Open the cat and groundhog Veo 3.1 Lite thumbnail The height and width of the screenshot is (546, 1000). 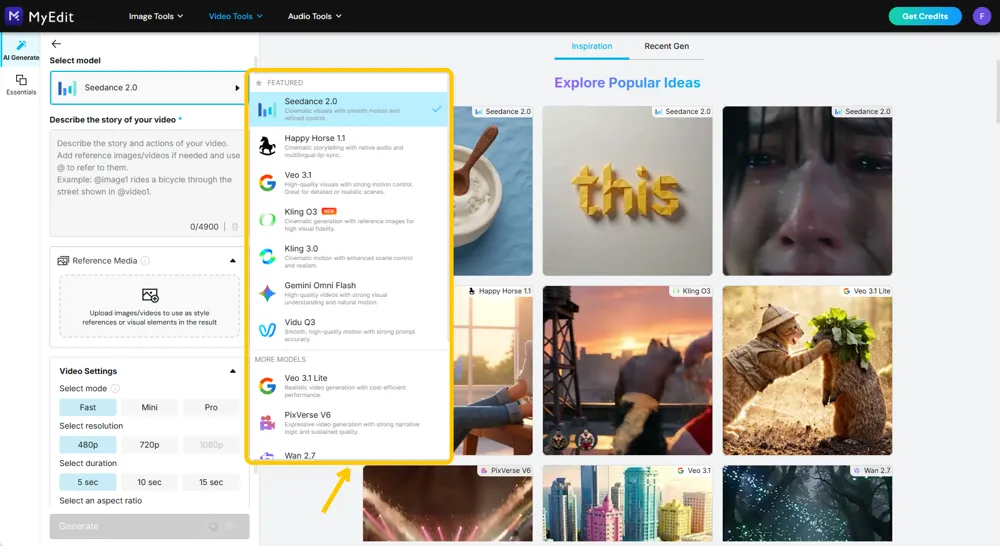pyautogui.click(x=807, y=371)
